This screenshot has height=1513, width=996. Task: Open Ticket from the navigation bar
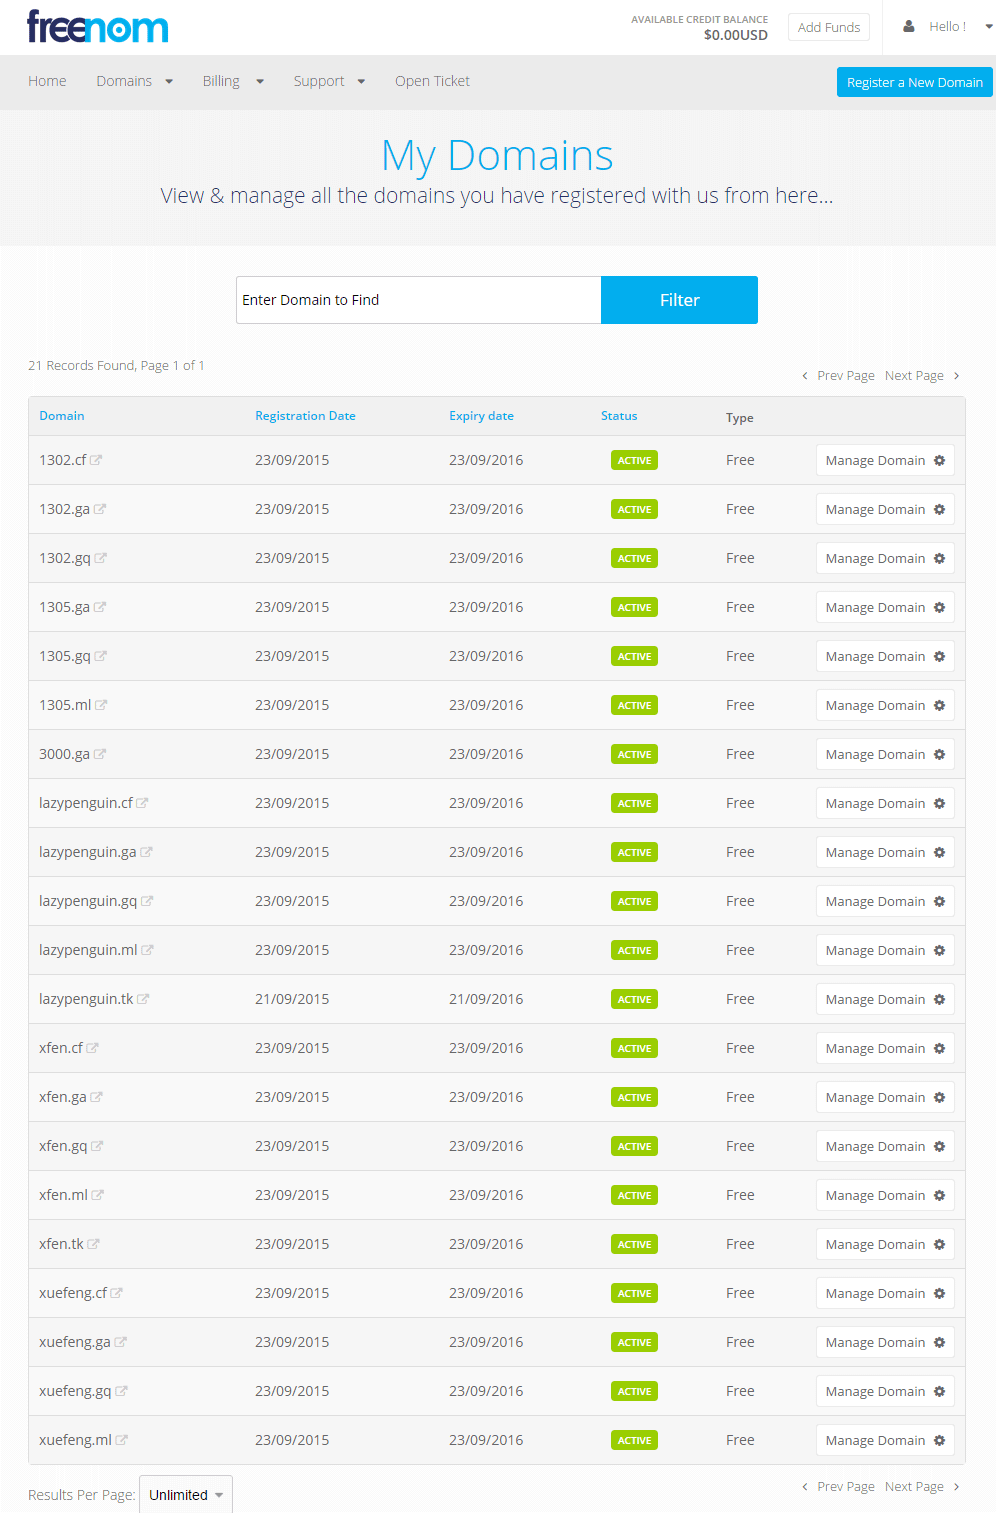(x=432, y=81)
